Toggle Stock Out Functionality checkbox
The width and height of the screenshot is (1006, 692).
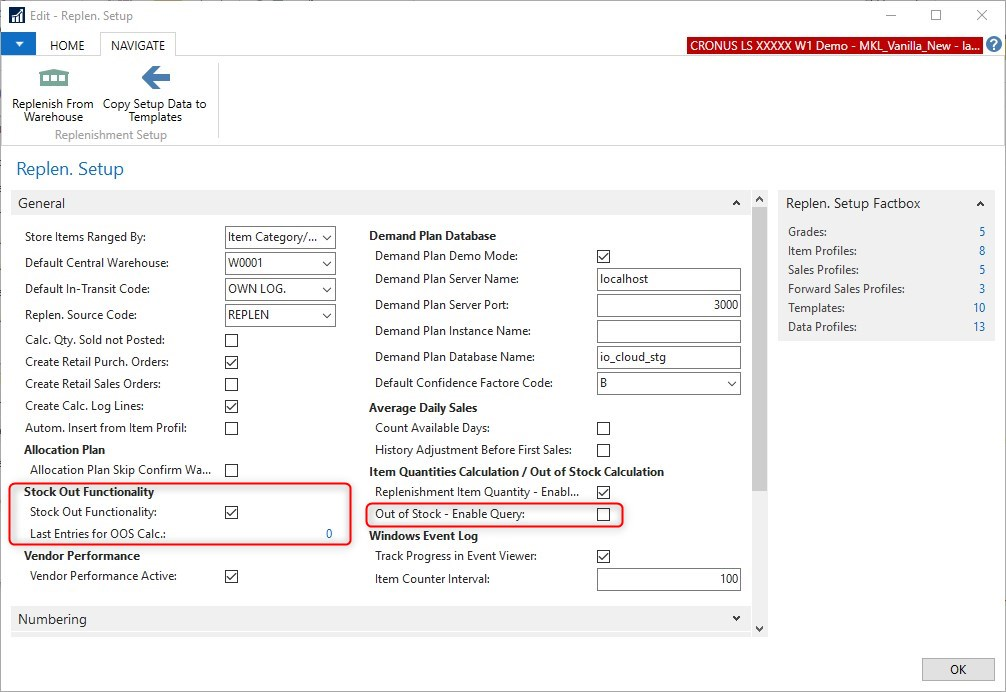232,513
